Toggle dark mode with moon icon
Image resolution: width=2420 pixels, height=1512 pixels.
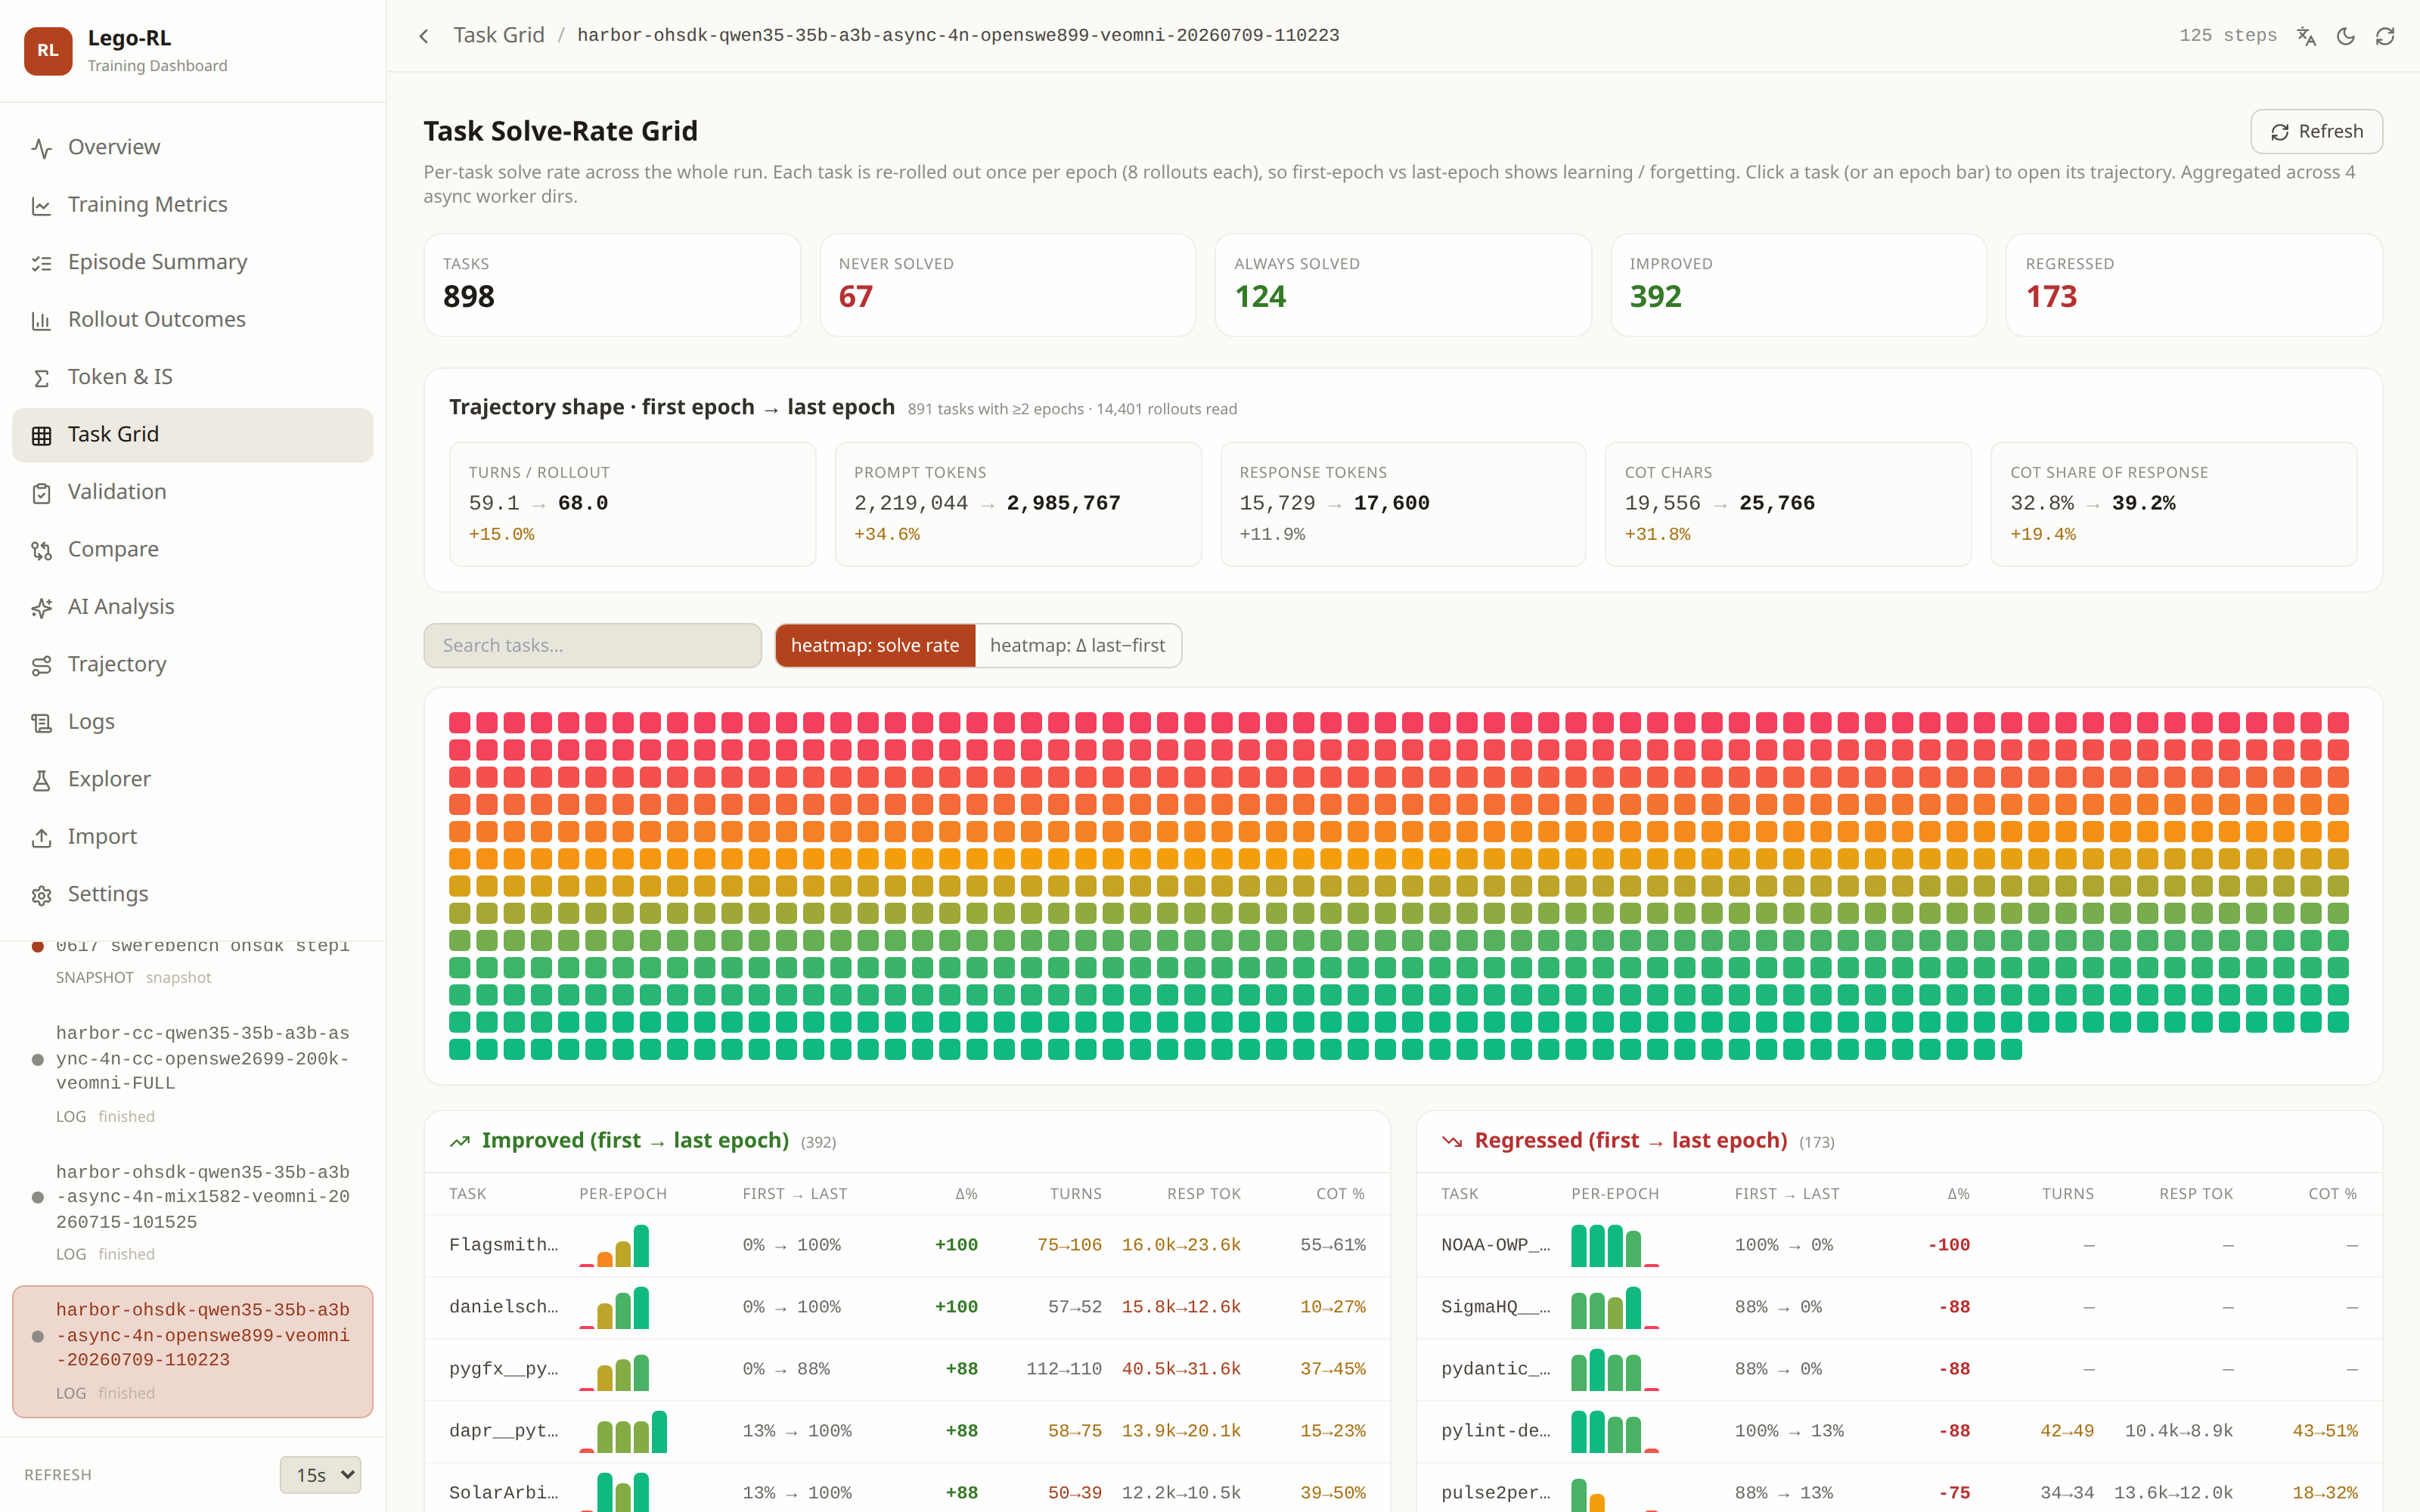(2346, 36)
